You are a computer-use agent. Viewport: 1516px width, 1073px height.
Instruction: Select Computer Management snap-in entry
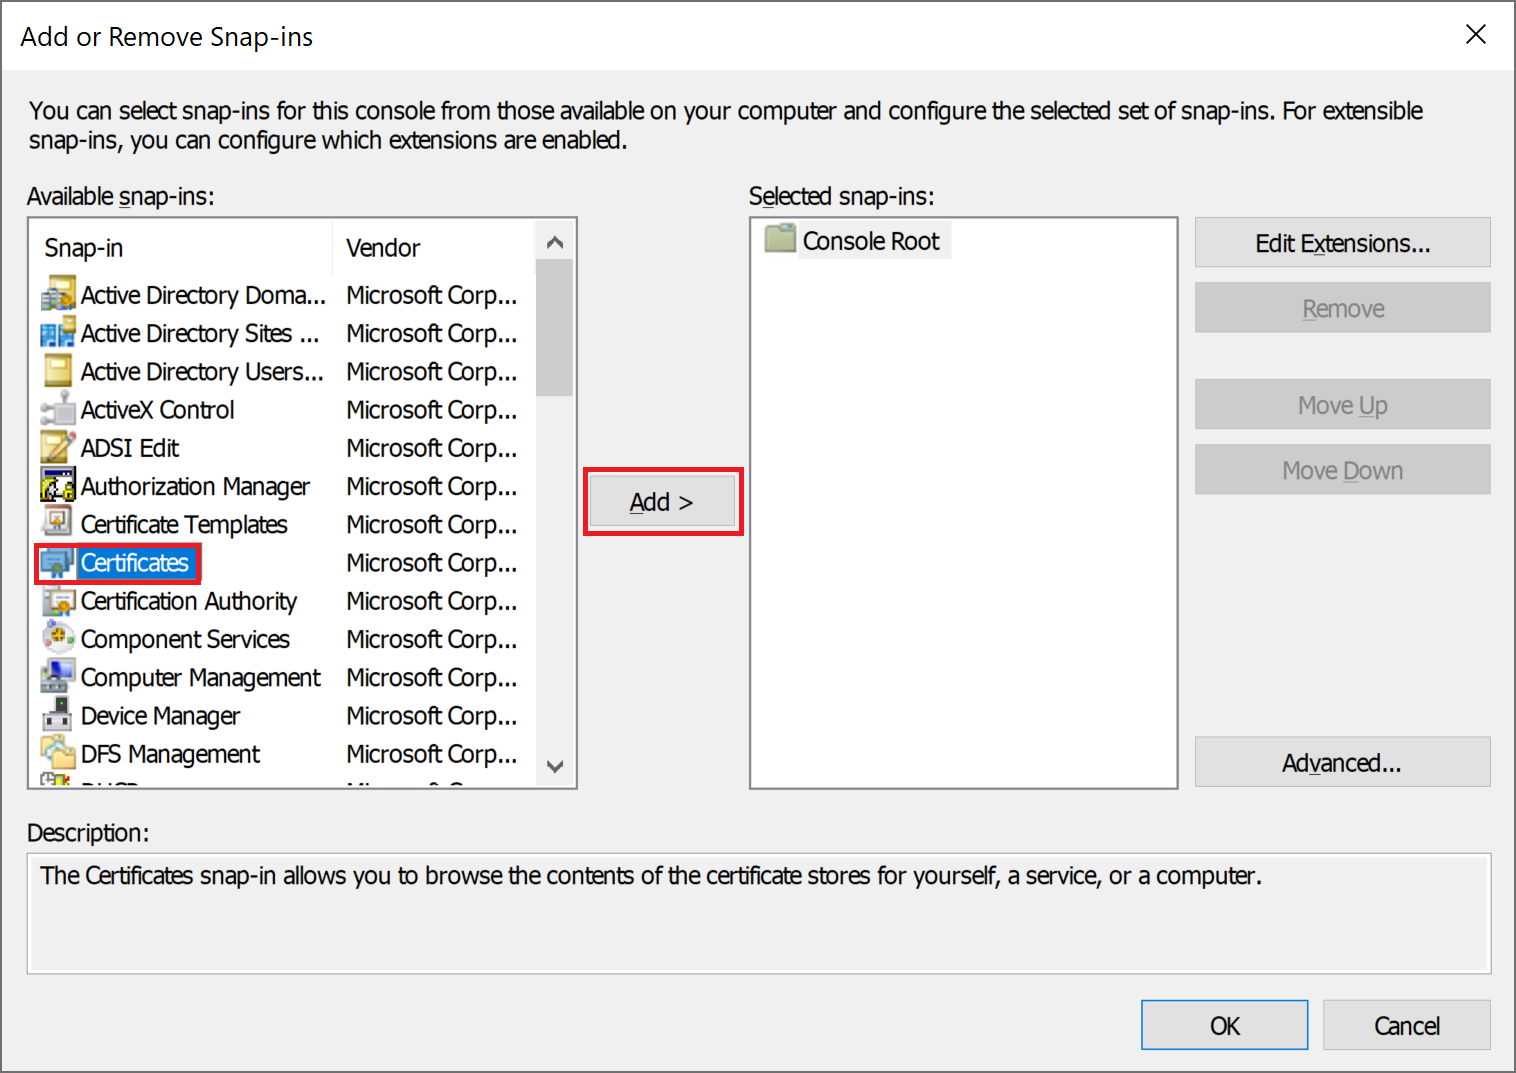200,678
